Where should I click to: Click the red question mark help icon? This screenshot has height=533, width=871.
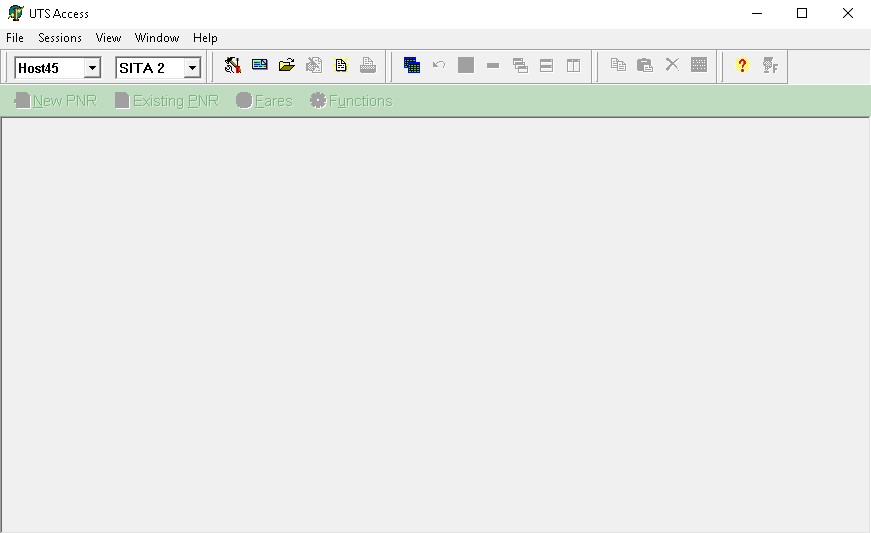[x=742, y=65]
